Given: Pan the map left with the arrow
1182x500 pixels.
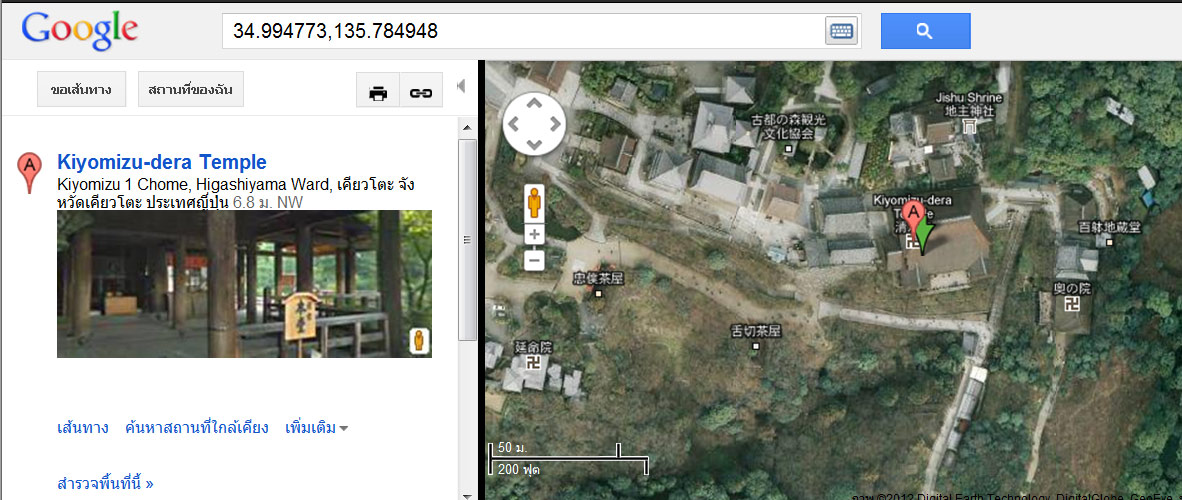Looking at the screenshot, I should pyautogui.click(x=513, y=124).
